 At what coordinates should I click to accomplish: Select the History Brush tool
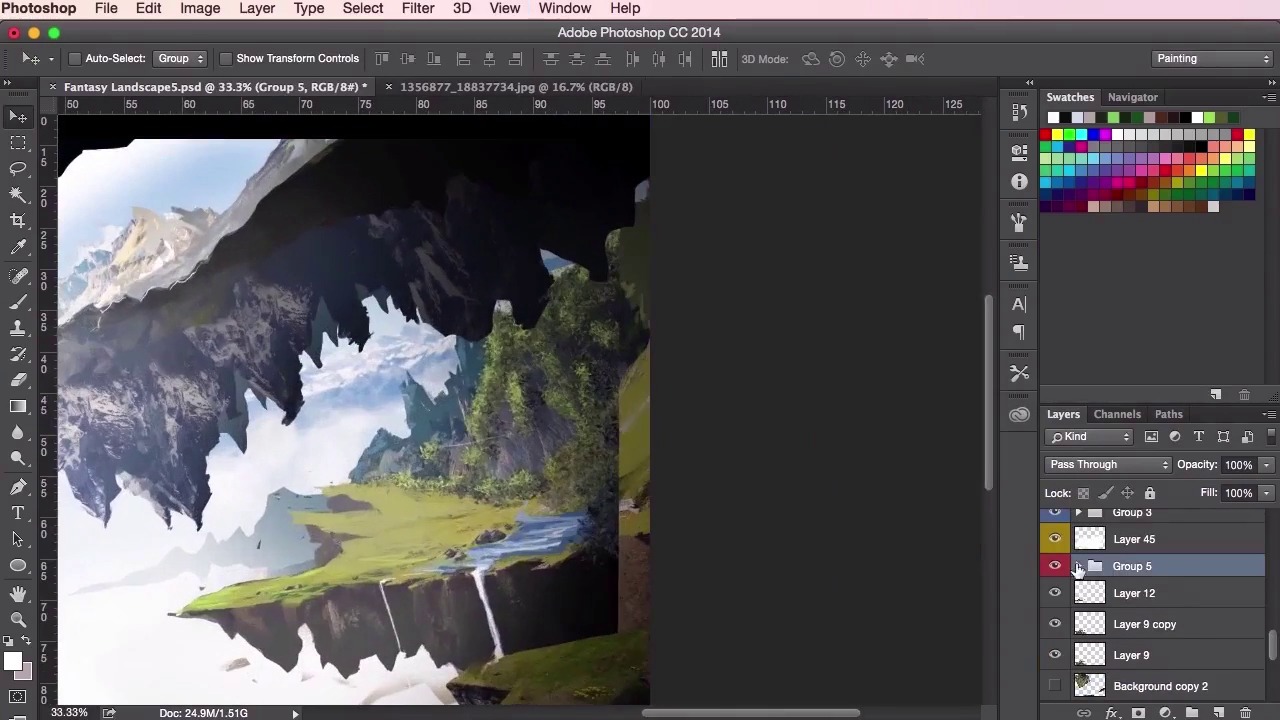pos(18,354)
